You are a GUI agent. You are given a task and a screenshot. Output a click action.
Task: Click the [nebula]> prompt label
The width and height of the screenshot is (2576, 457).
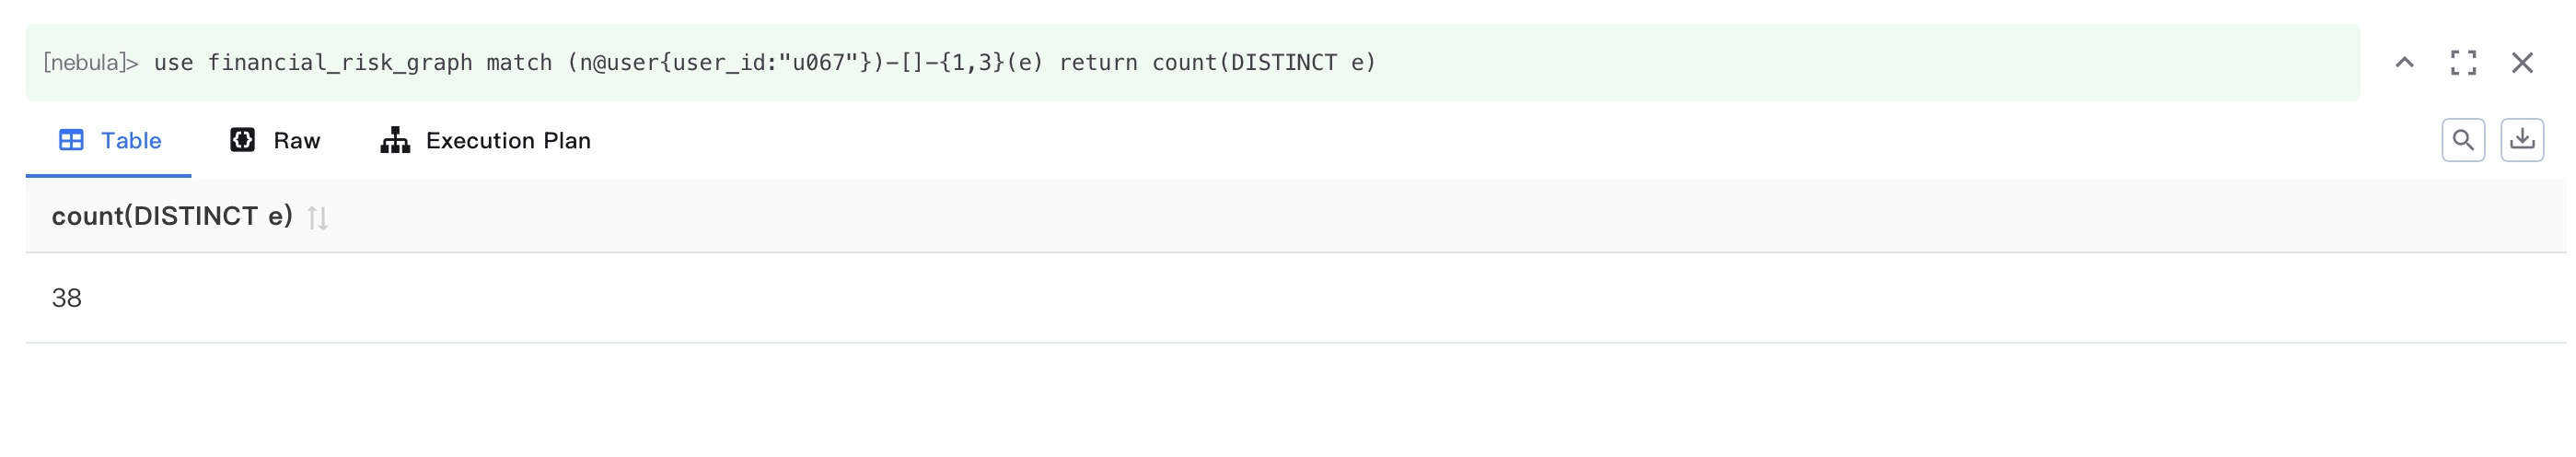click(90, 63)
